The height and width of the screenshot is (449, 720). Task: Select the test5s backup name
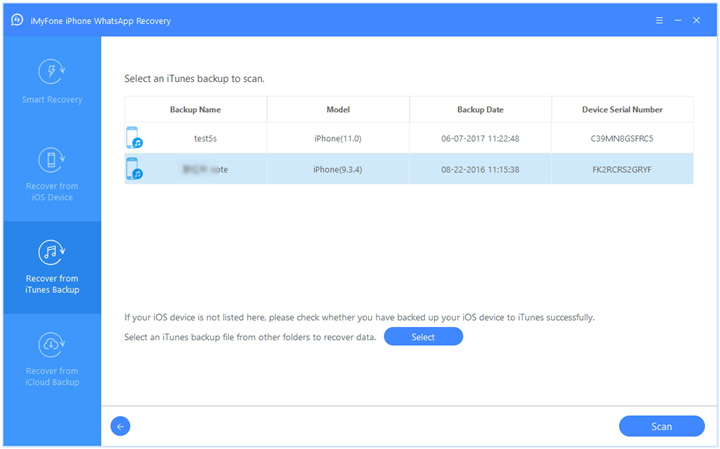(x=205, y=138)
